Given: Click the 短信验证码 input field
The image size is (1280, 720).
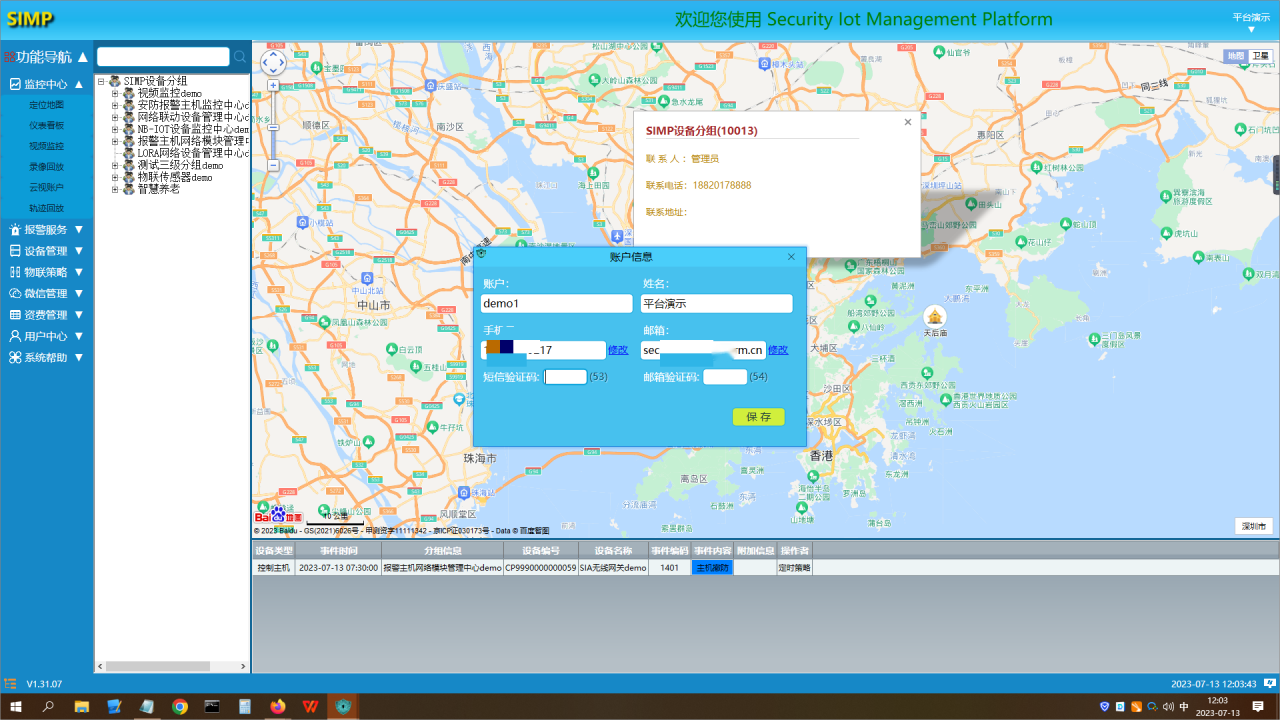Looking at the screenshot, I should (566, 377).
